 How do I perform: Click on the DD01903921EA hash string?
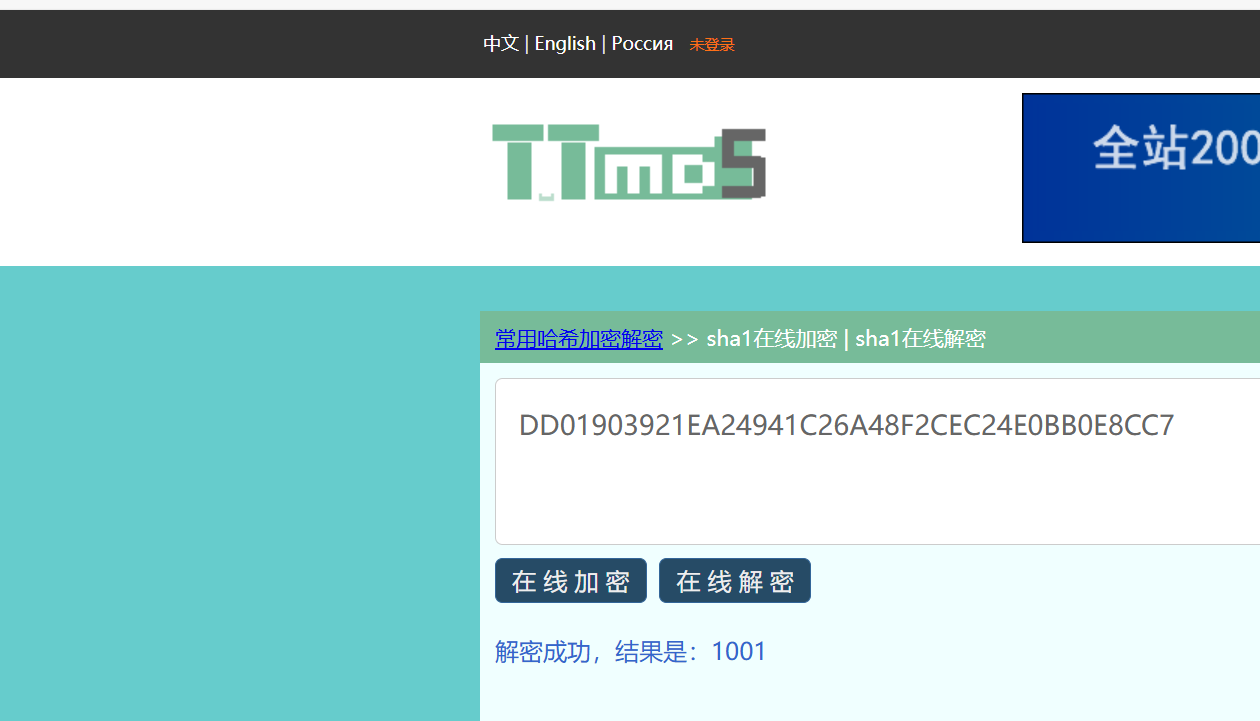click(846, 426)
